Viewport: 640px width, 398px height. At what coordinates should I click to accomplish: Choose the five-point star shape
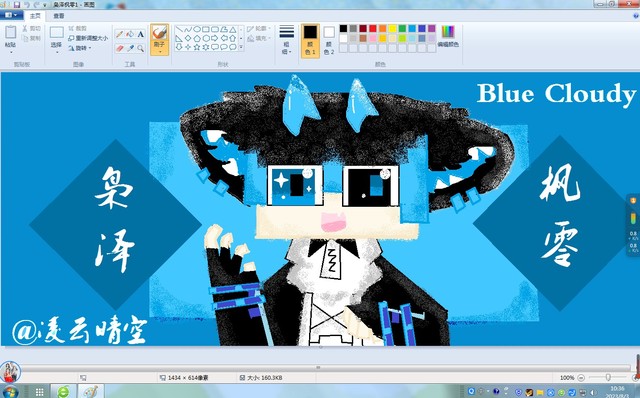point(197,47)
